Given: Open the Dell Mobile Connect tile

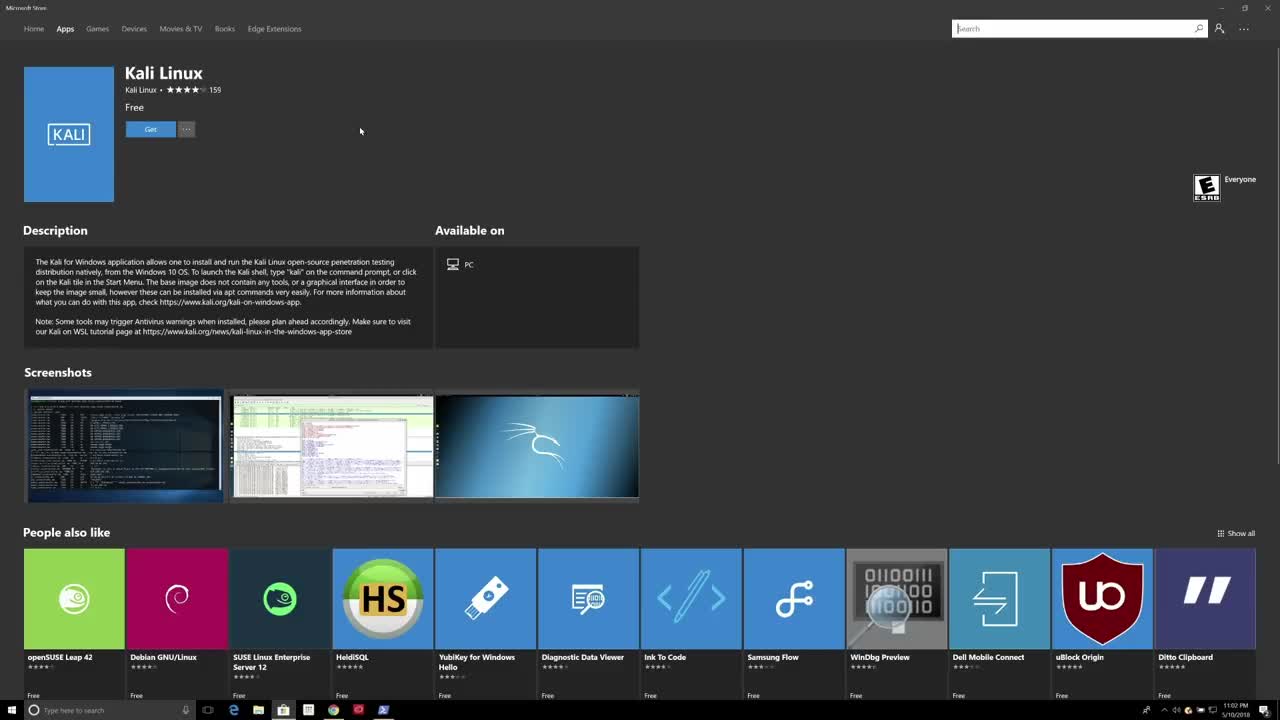Looking at the screenshot, I should pos(999,624).
